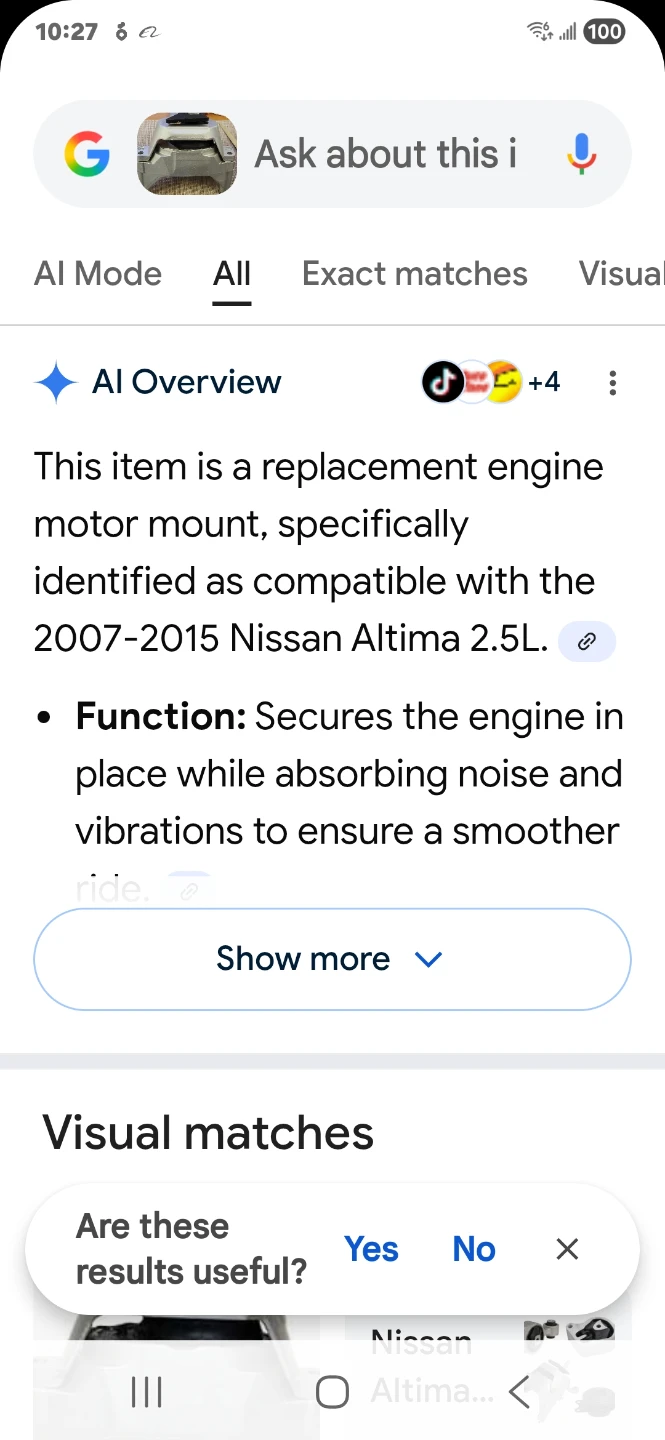Click the Google G logo
Screen dimensions: 665x1440
tap(87, 154)
